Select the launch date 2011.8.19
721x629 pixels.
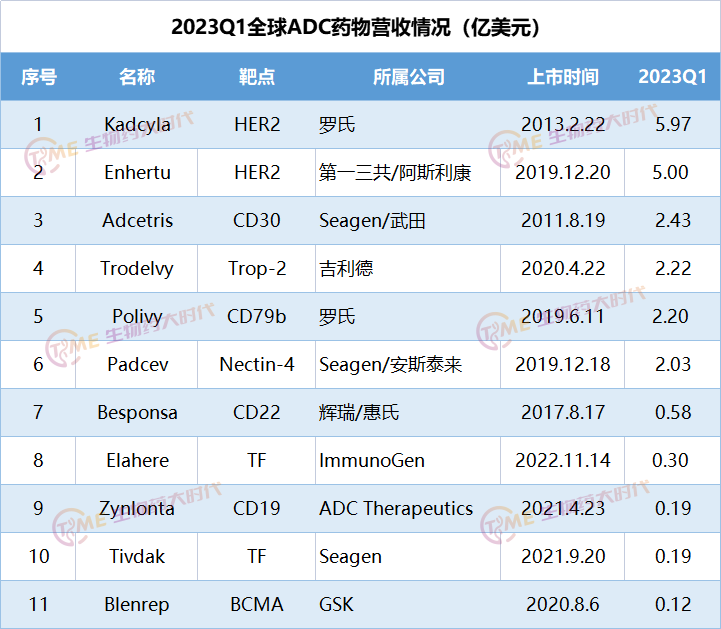tap(563, 221)
